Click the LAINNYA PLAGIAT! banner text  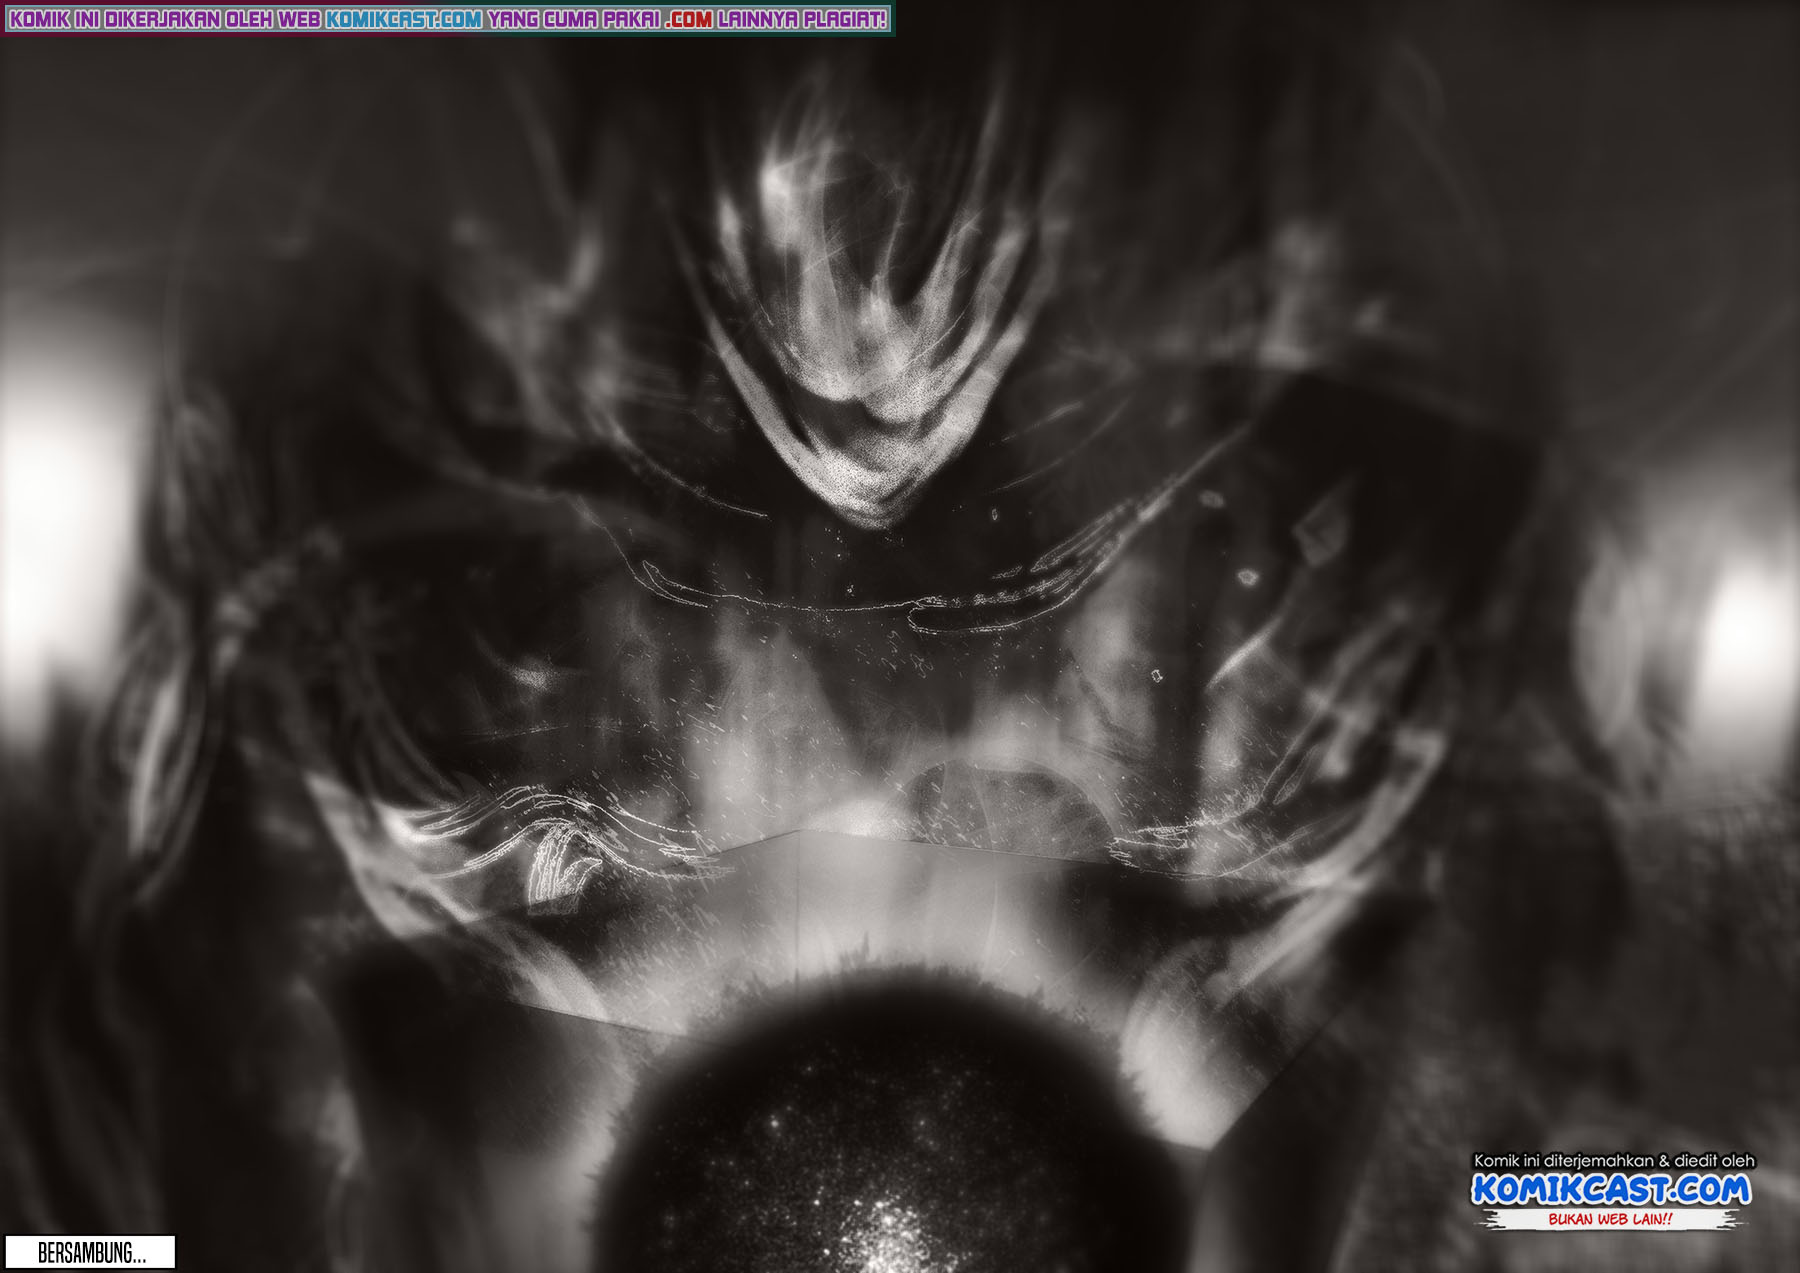point(802,19)
